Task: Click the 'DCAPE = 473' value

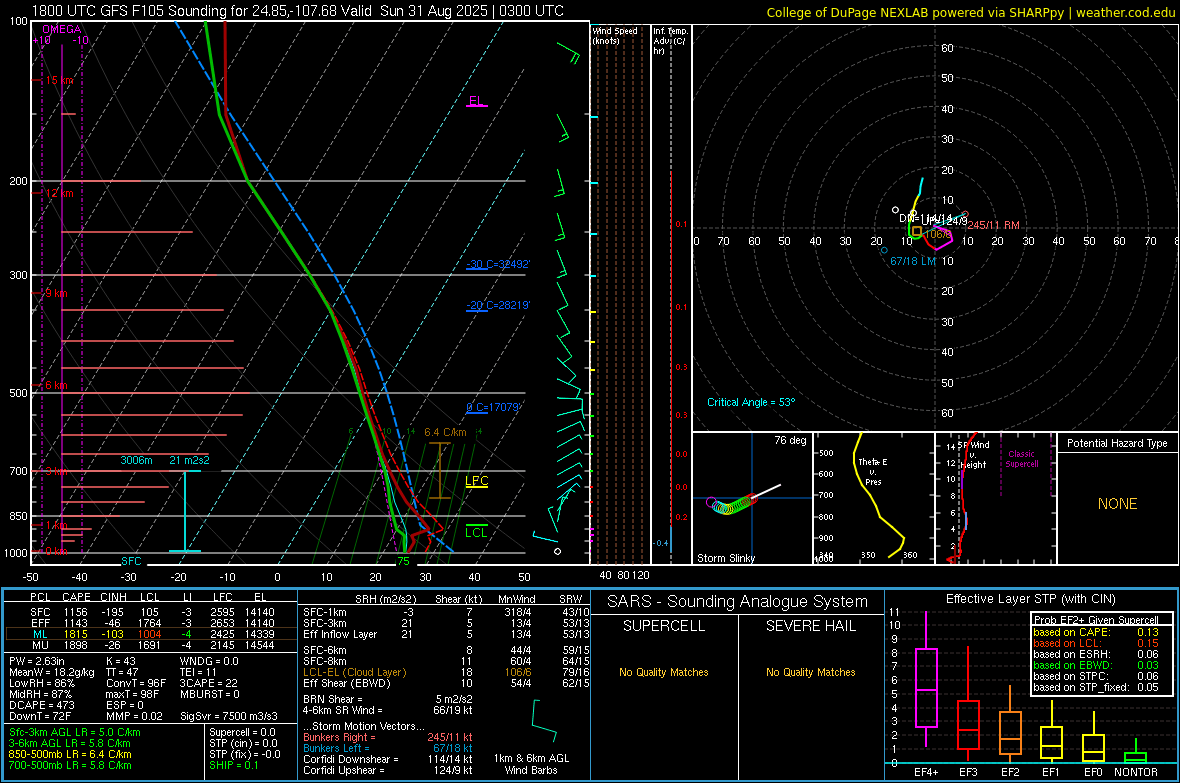Action: pos(41,705)
